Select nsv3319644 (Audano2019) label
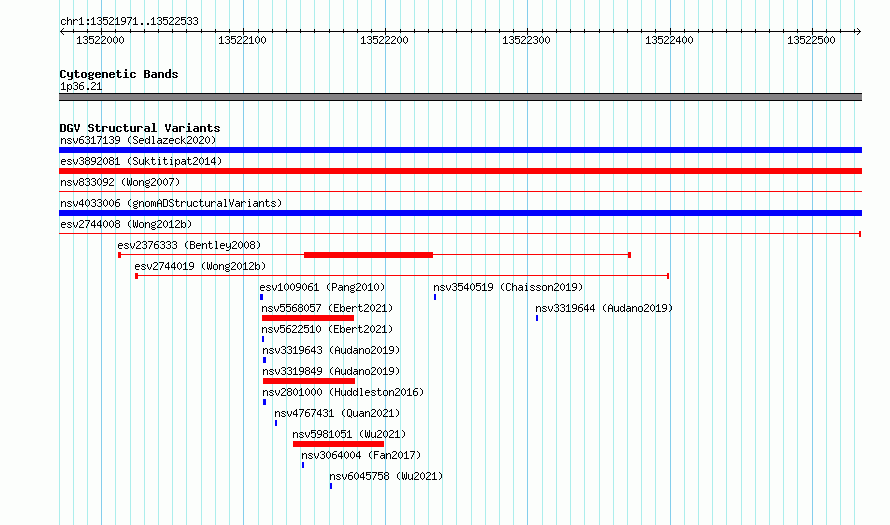890x525 pixels. coord(604,308)
